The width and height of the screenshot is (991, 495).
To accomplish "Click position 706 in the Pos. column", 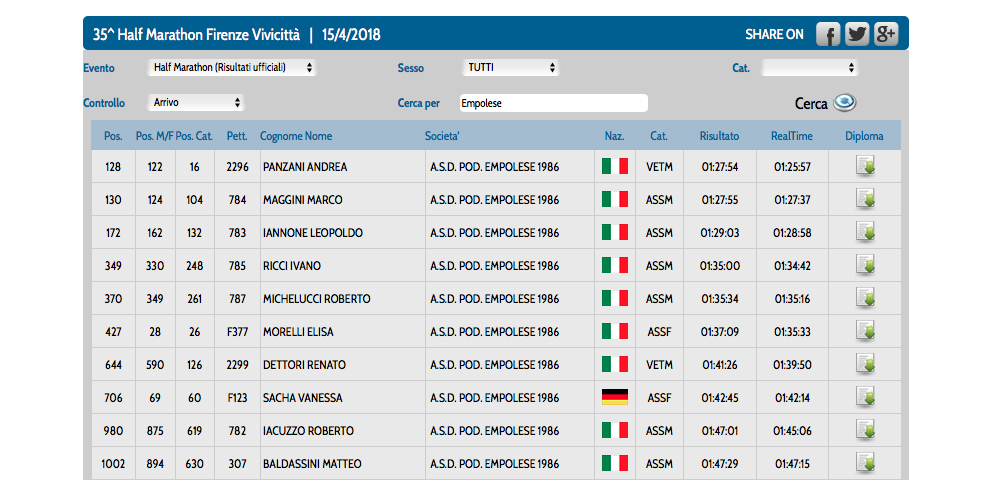I will pos(114,398).
